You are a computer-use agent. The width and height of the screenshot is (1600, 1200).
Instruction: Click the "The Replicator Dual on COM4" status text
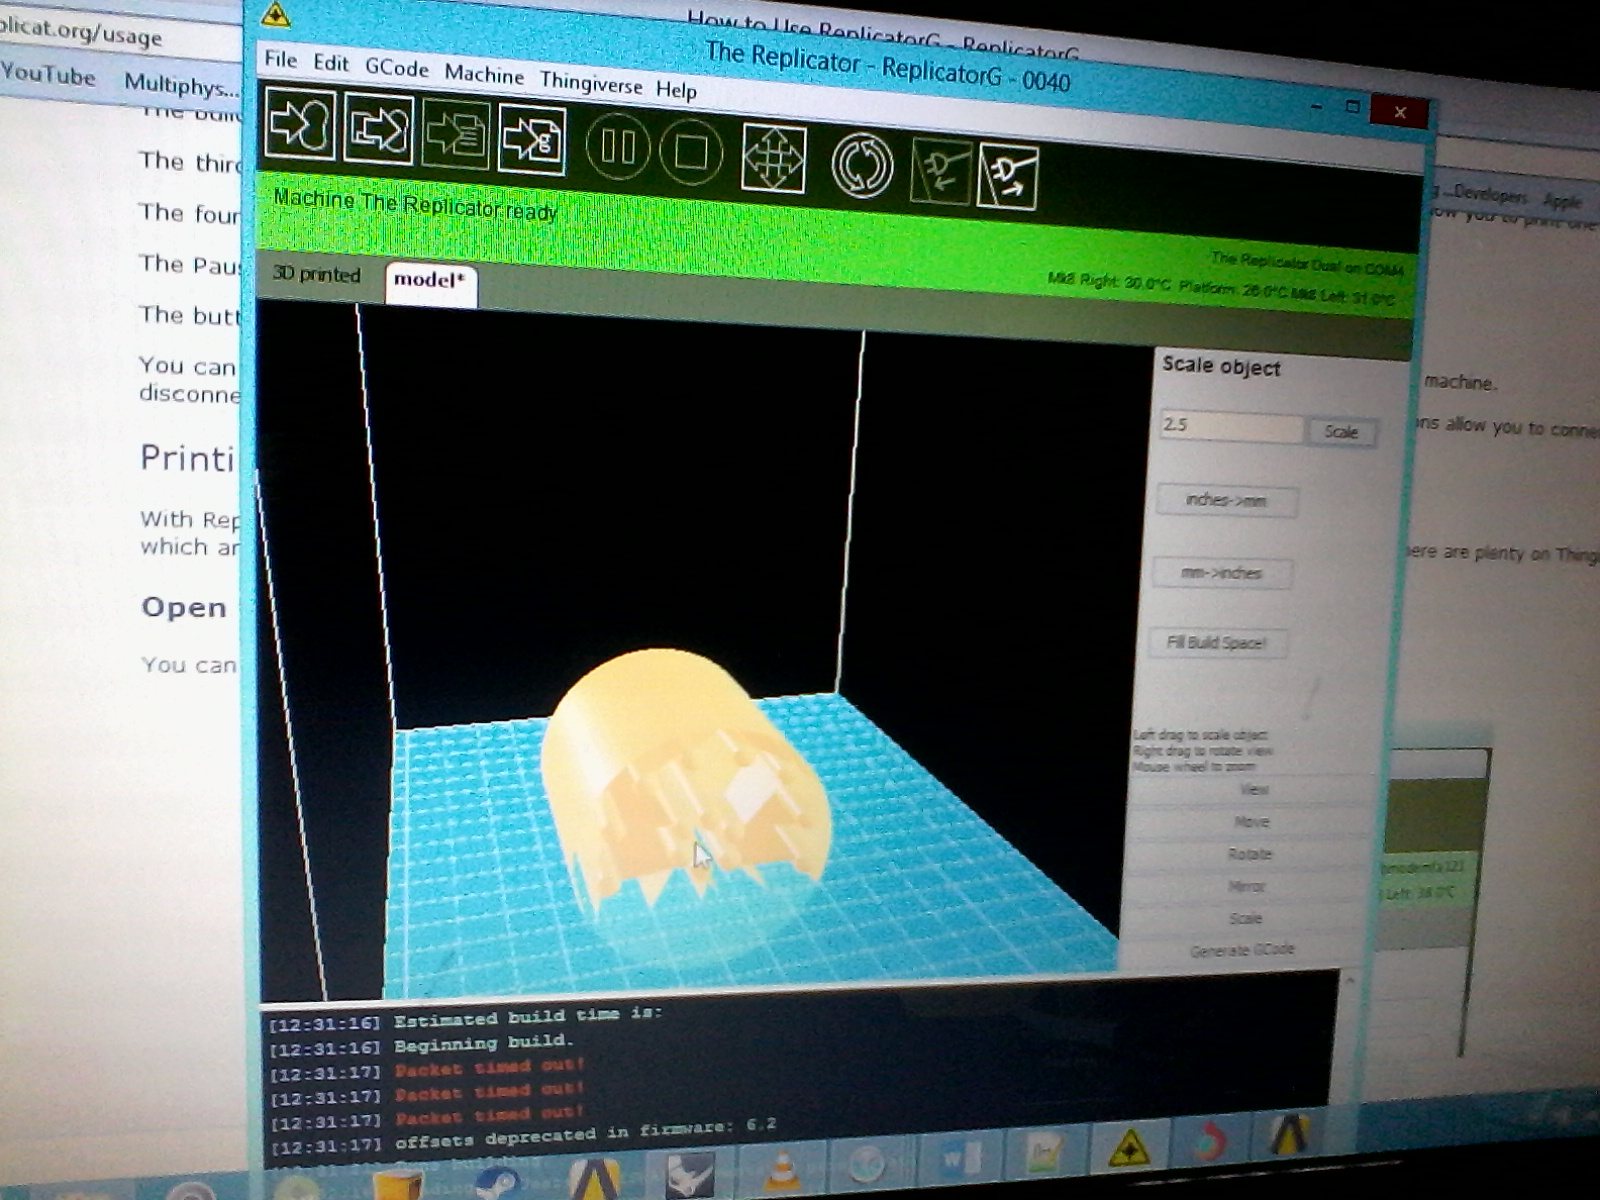click(x=1306, y=264)
